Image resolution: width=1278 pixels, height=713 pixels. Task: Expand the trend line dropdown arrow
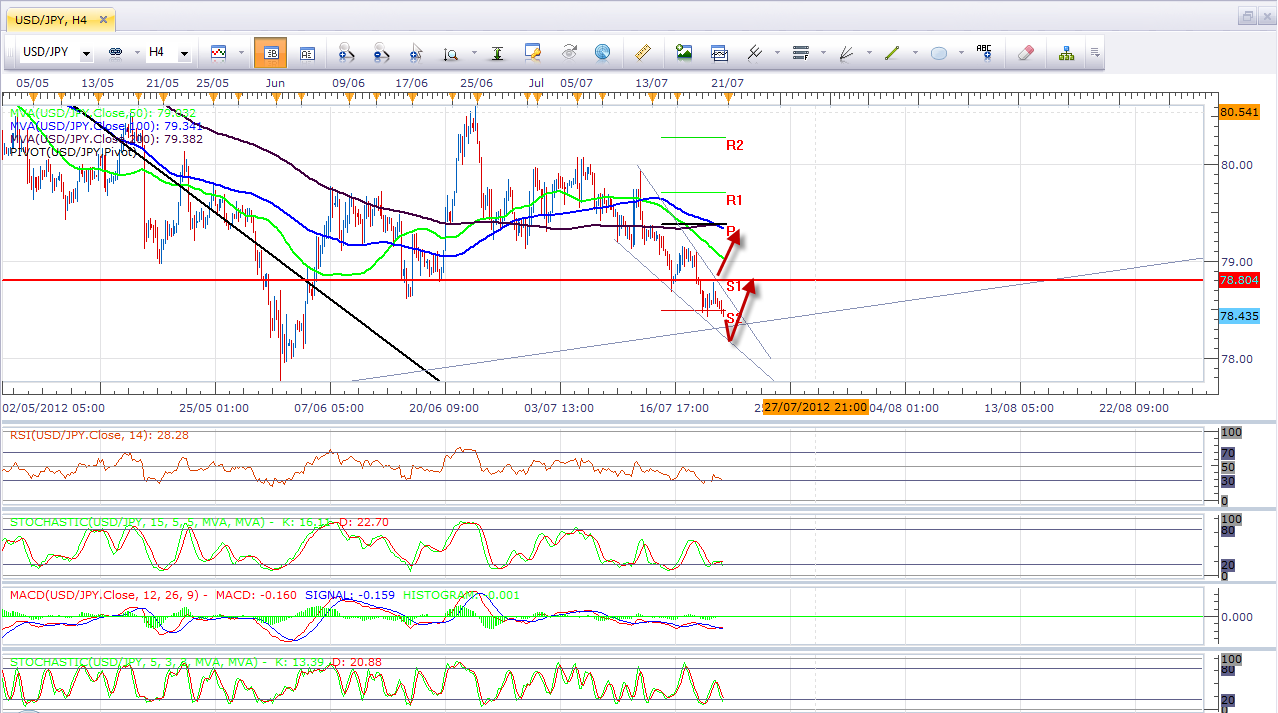click(x=915, y=53)
